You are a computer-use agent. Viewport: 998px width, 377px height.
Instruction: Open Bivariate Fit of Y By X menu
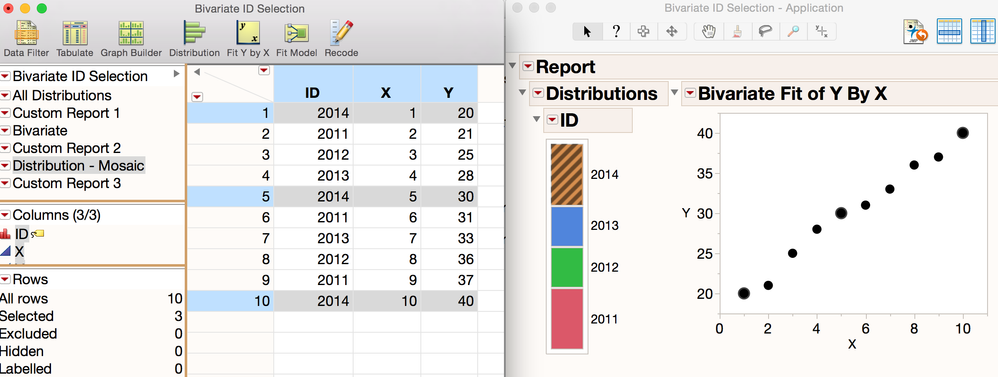(x=689, y=94)
